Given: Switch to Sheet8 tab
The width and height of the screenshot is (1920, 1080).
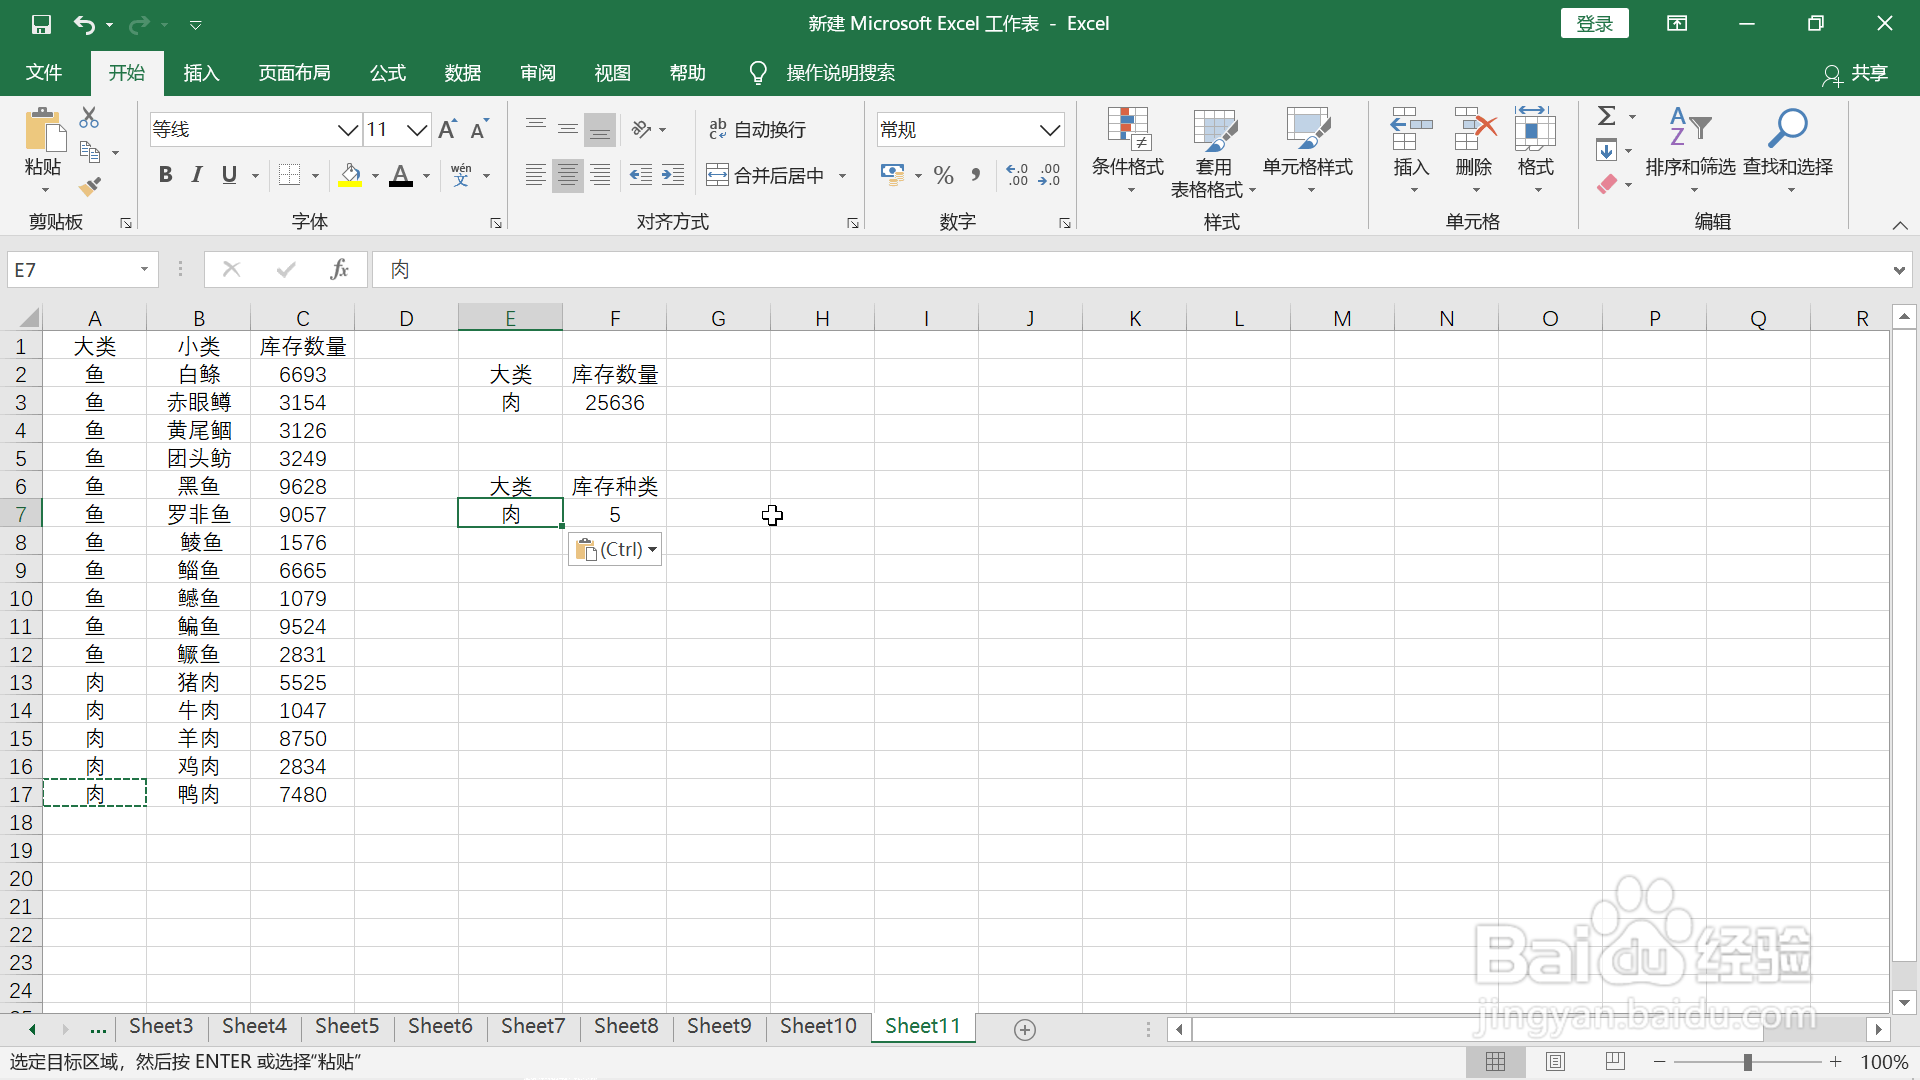Looking at the screenshot, I should [x=626, y=1026].
